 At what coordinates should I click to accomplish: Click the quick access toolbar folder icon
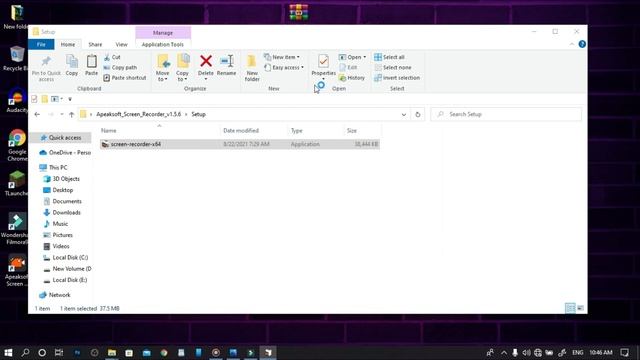coord(44,99)
